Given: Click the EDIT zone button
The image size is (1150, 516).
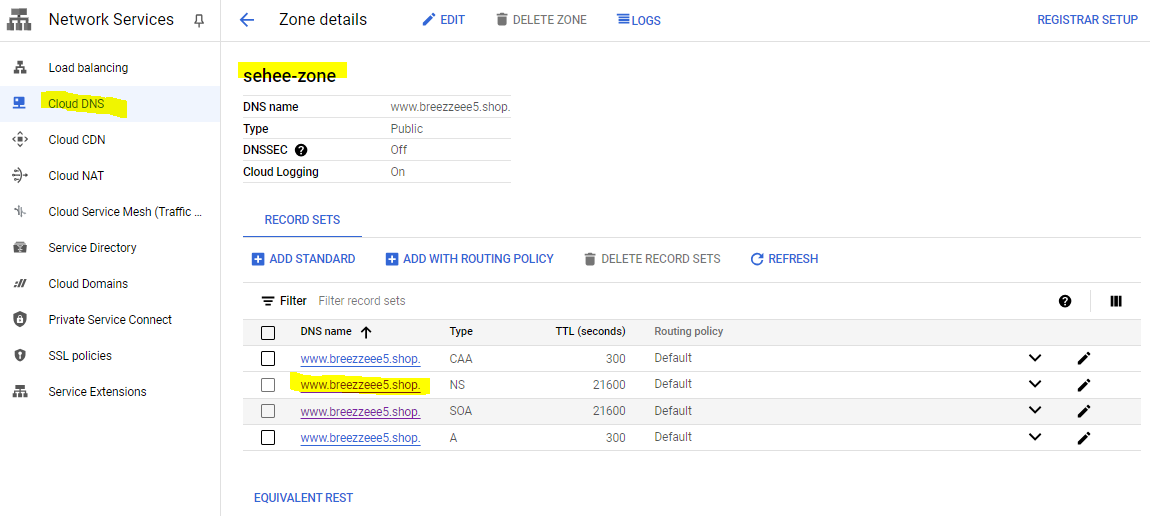Looking at the screenshot, I should 444,20.
